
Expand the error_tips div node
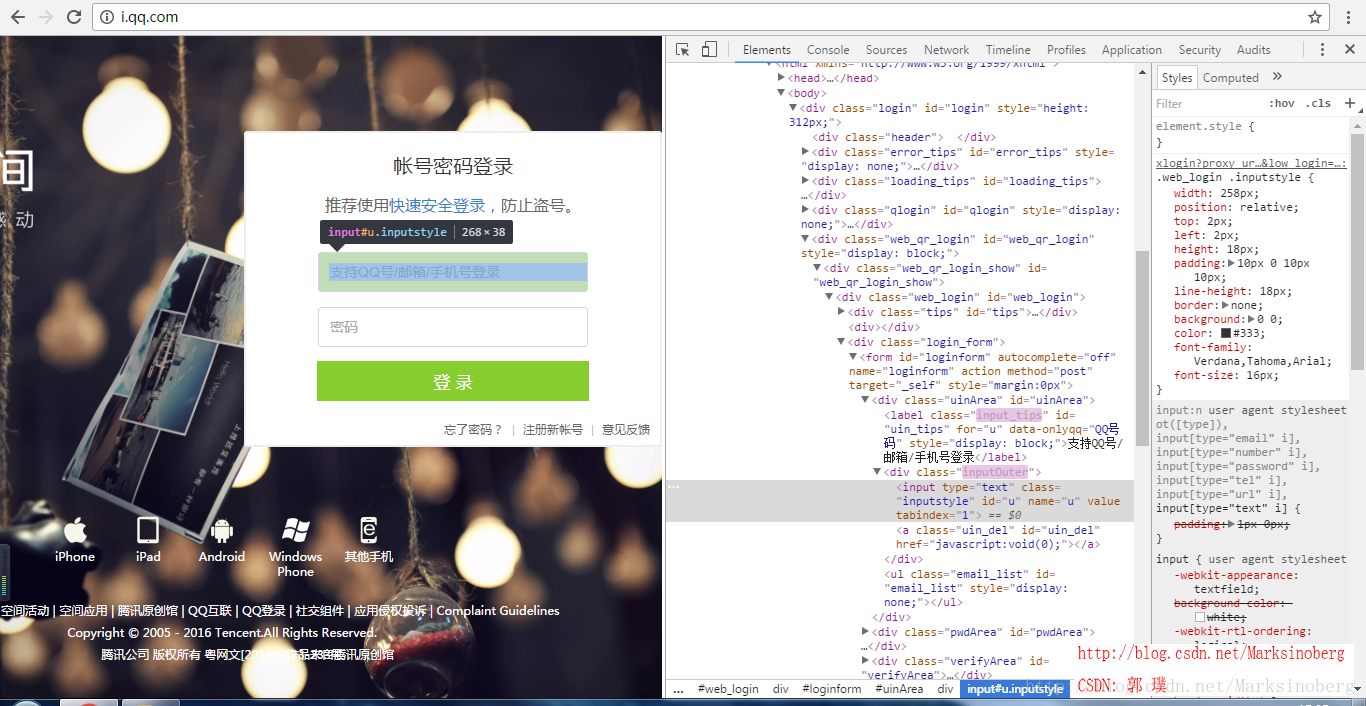(x=805, y=152)
